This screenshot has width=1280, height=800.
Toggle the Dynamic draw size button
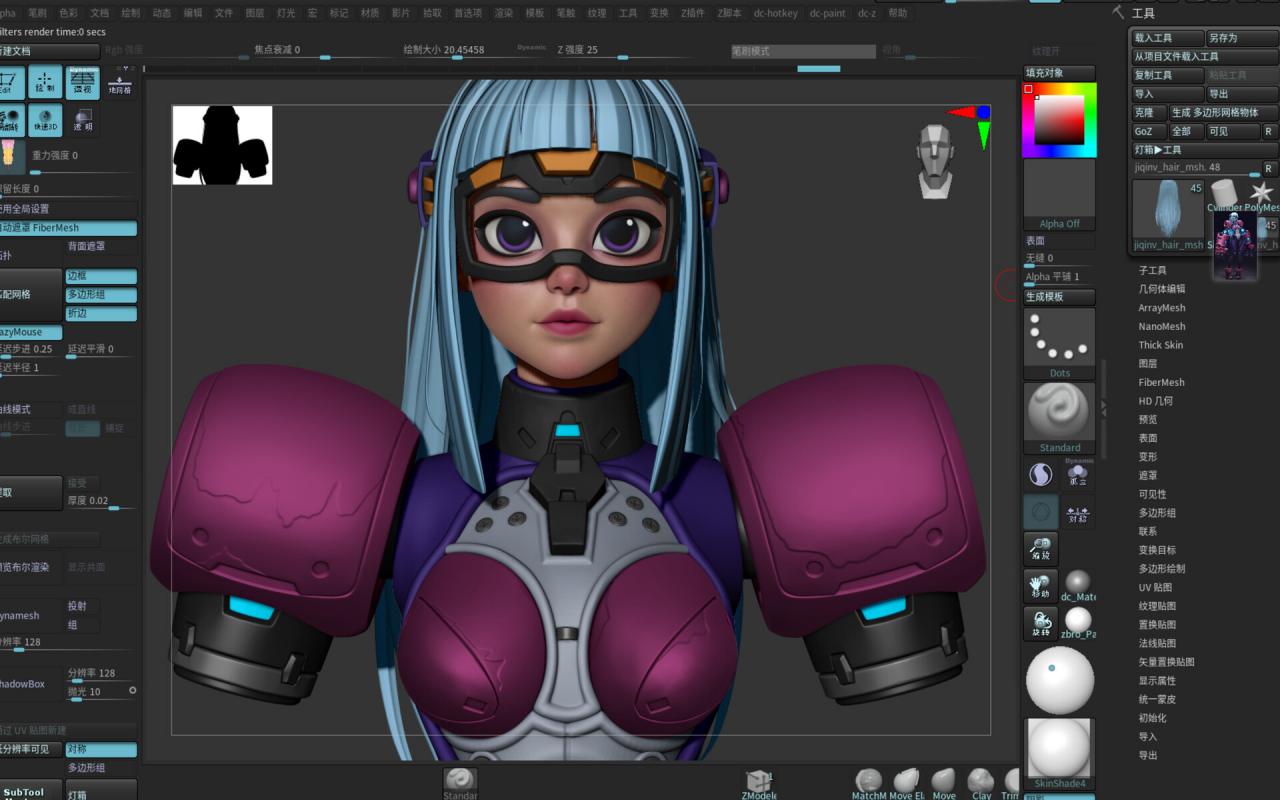click(x=531, y=47)
